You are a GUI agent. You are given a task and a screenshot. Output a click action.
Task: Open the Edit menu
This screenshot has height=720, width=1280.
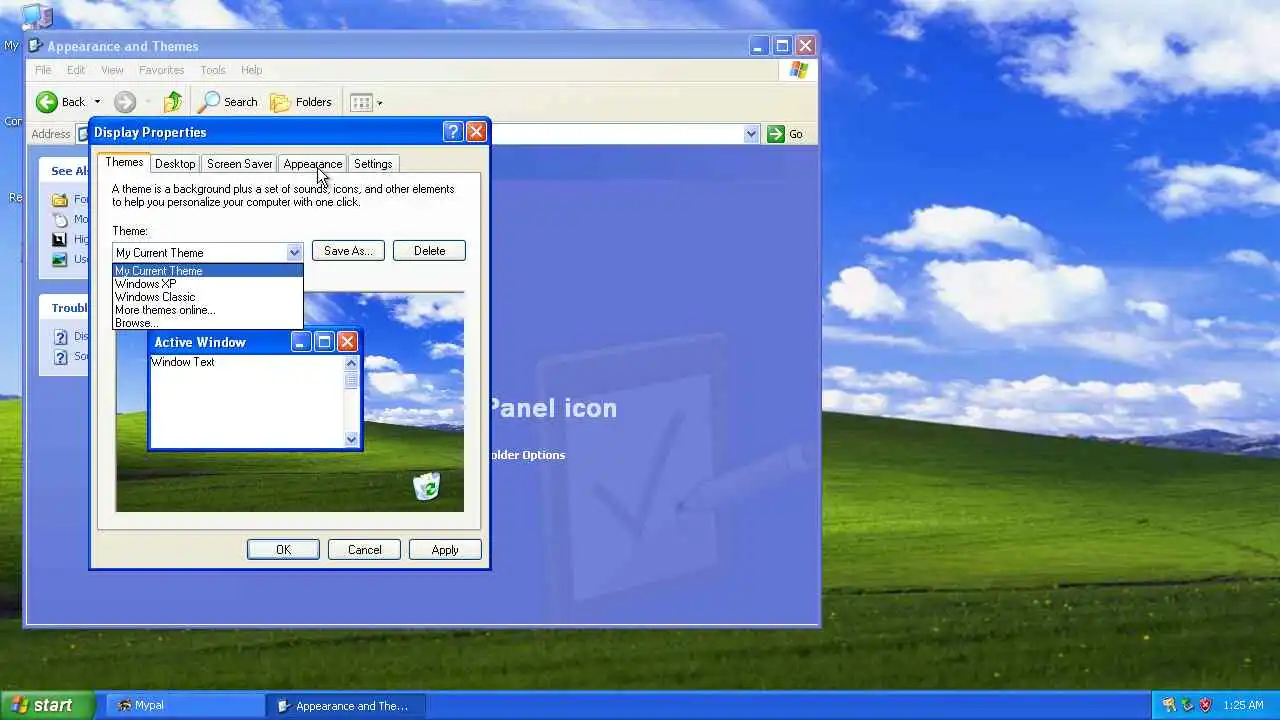76,70
